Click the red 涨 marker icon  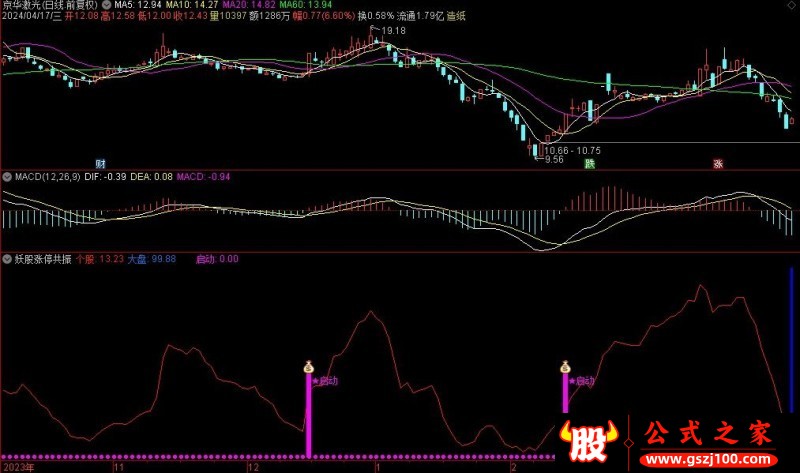[718, 164]
